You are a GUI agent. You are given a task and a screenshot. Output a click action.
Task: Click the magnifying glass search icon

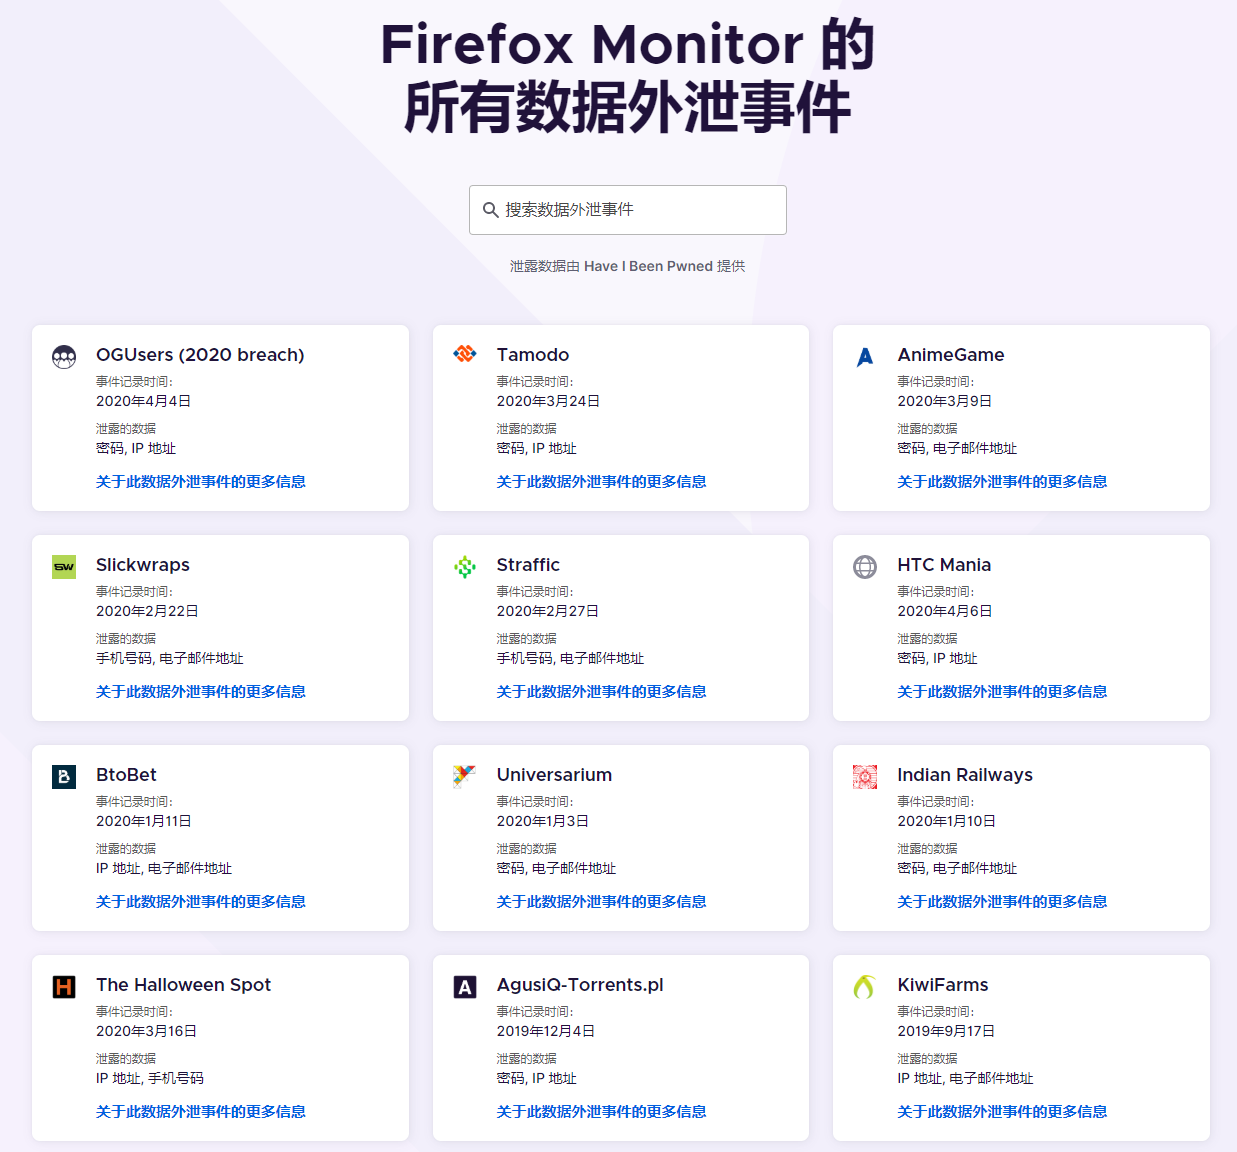(491, 209)
